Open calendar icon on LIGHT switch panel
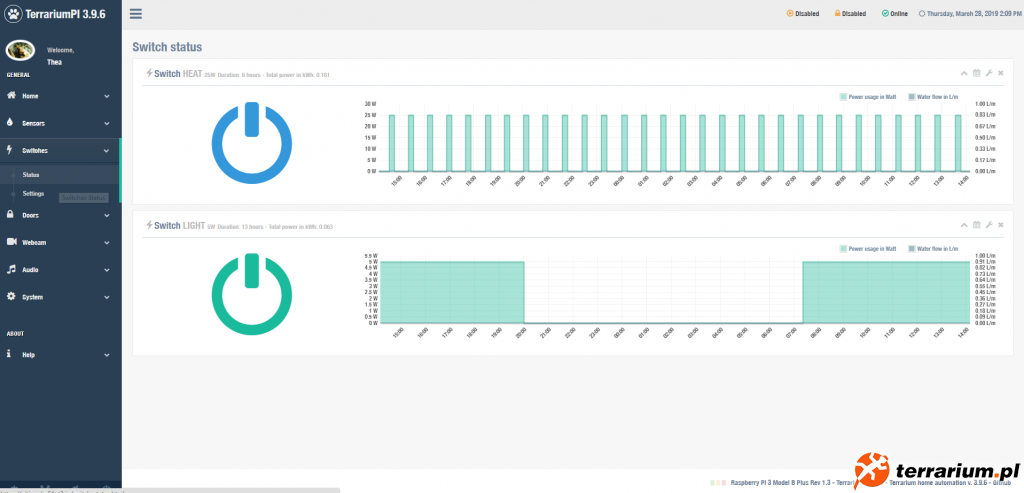The width and height of the screenshot is (1024, 493). (977, 225)
